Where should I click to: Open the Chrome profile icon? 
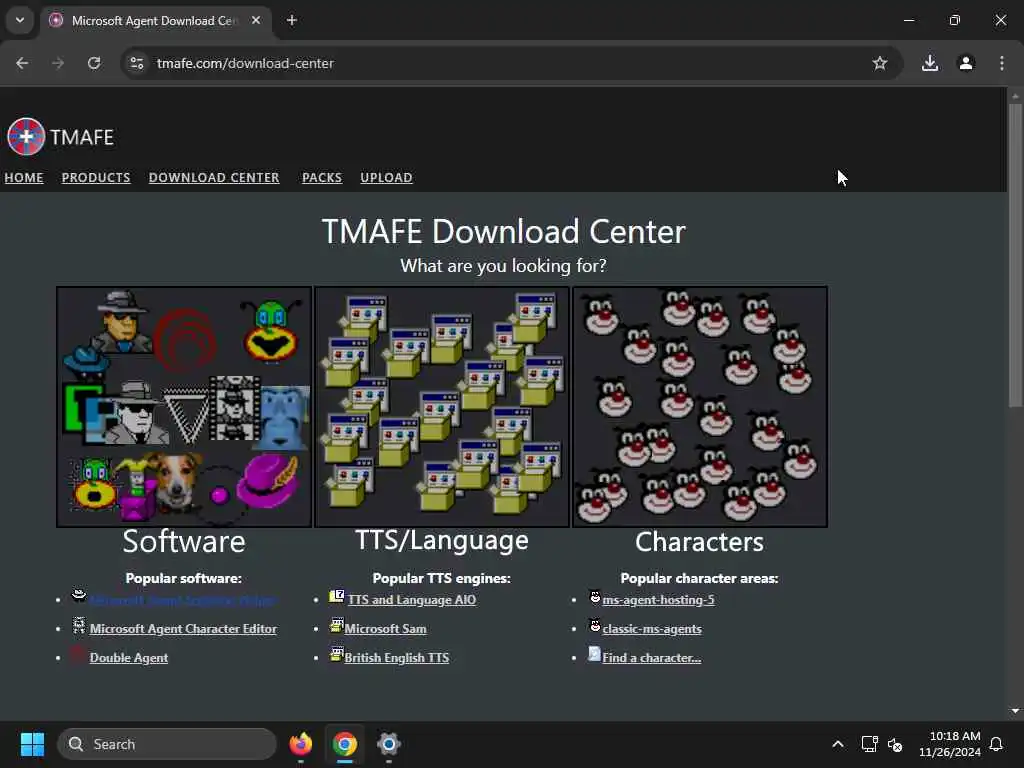coord(966,63)
